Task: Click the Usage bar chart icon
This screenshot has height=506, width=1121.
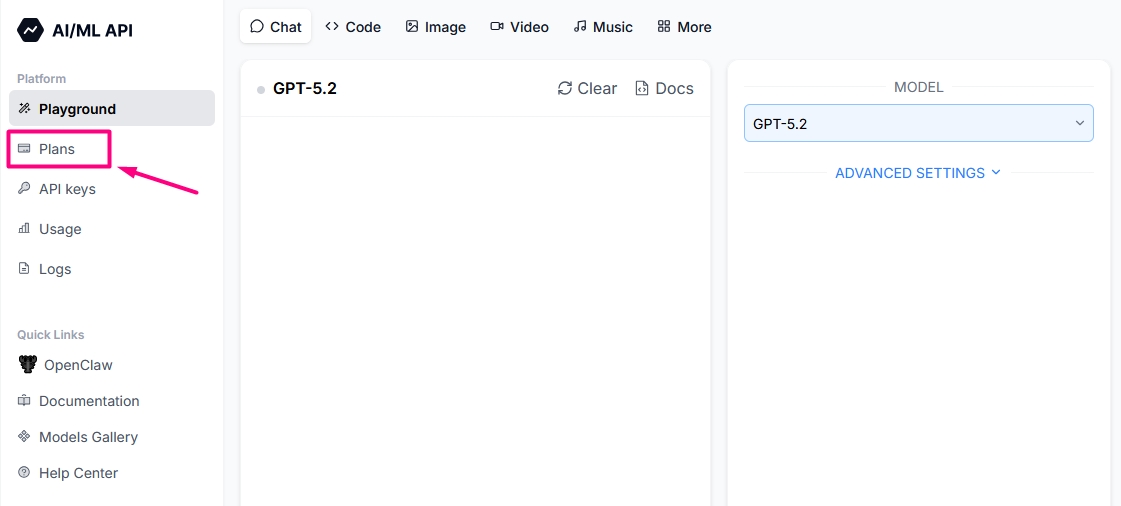Action: pos(24,229)
